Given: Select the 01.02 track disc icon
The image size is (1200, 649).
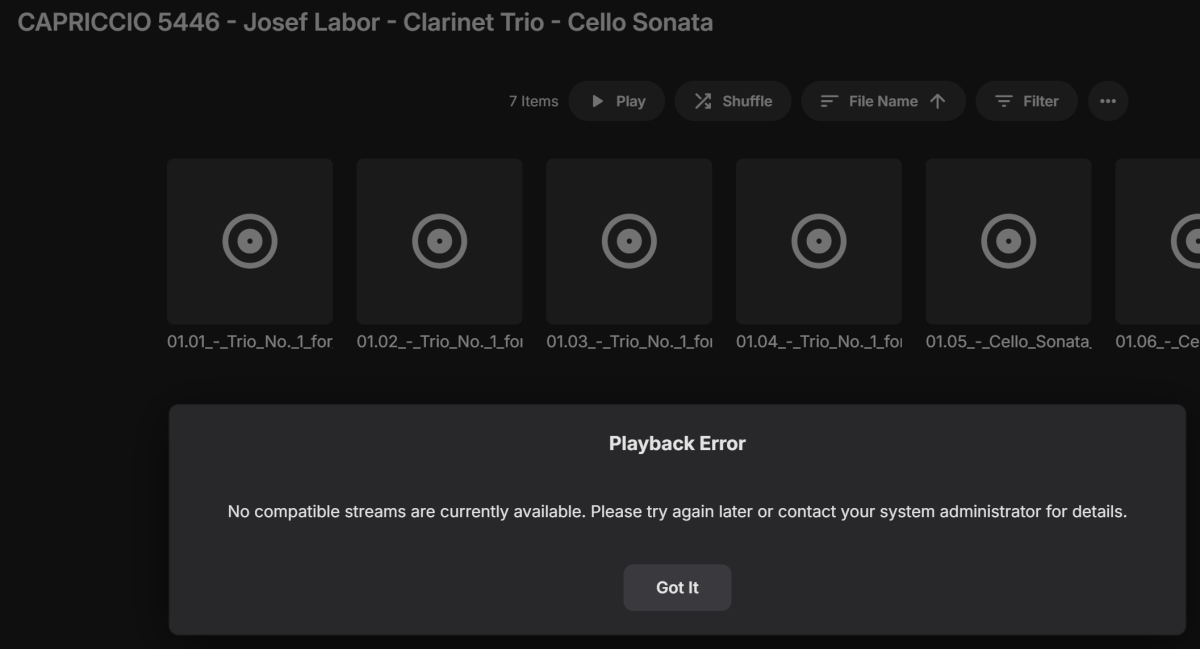Looking at the screenshot, I should [x=439, y=241].
